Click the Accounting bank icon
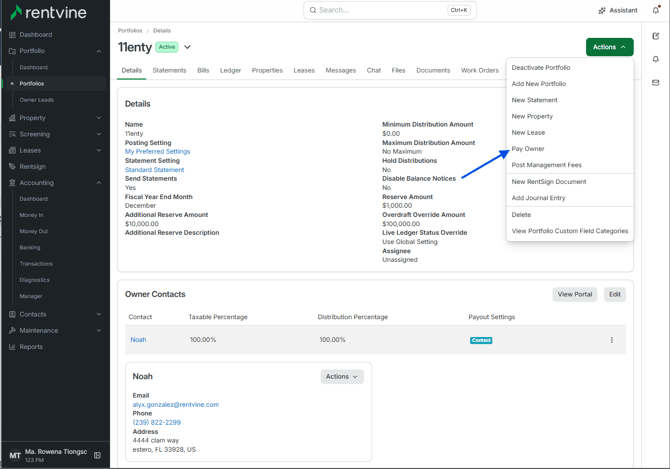This screenshot has height=469, width=670. tap(12, 183)
